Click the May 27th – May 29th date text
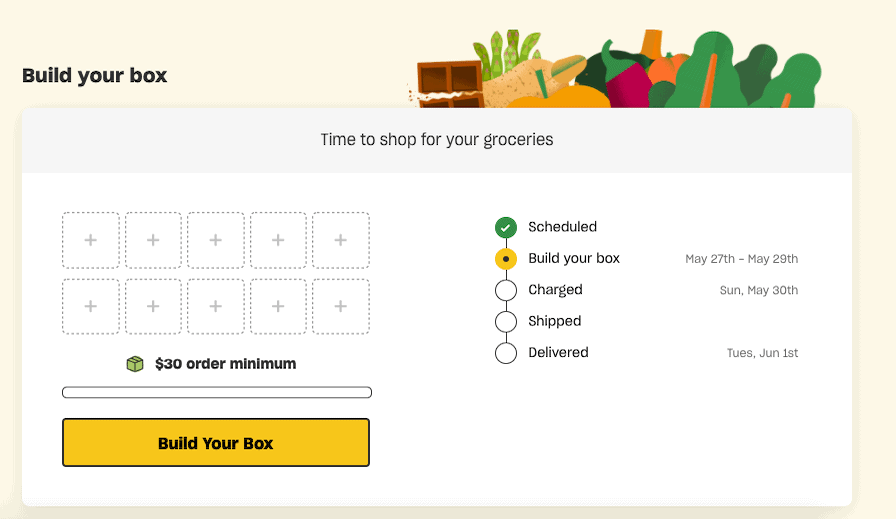896x519 pixels. pyautogui.click(x=742, y=259)
